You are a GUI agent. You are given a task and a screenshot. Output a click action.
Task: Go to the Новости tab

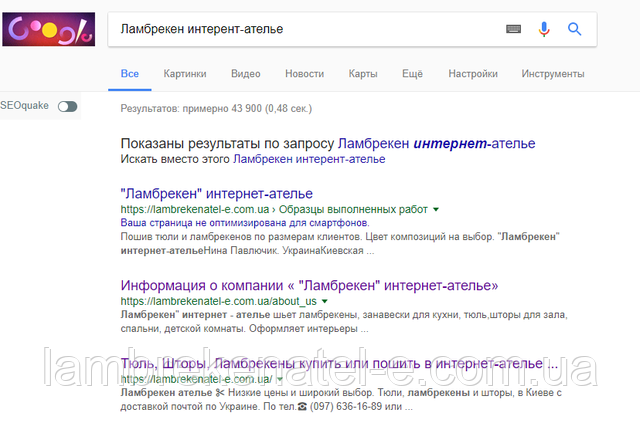tap(304, 74)
